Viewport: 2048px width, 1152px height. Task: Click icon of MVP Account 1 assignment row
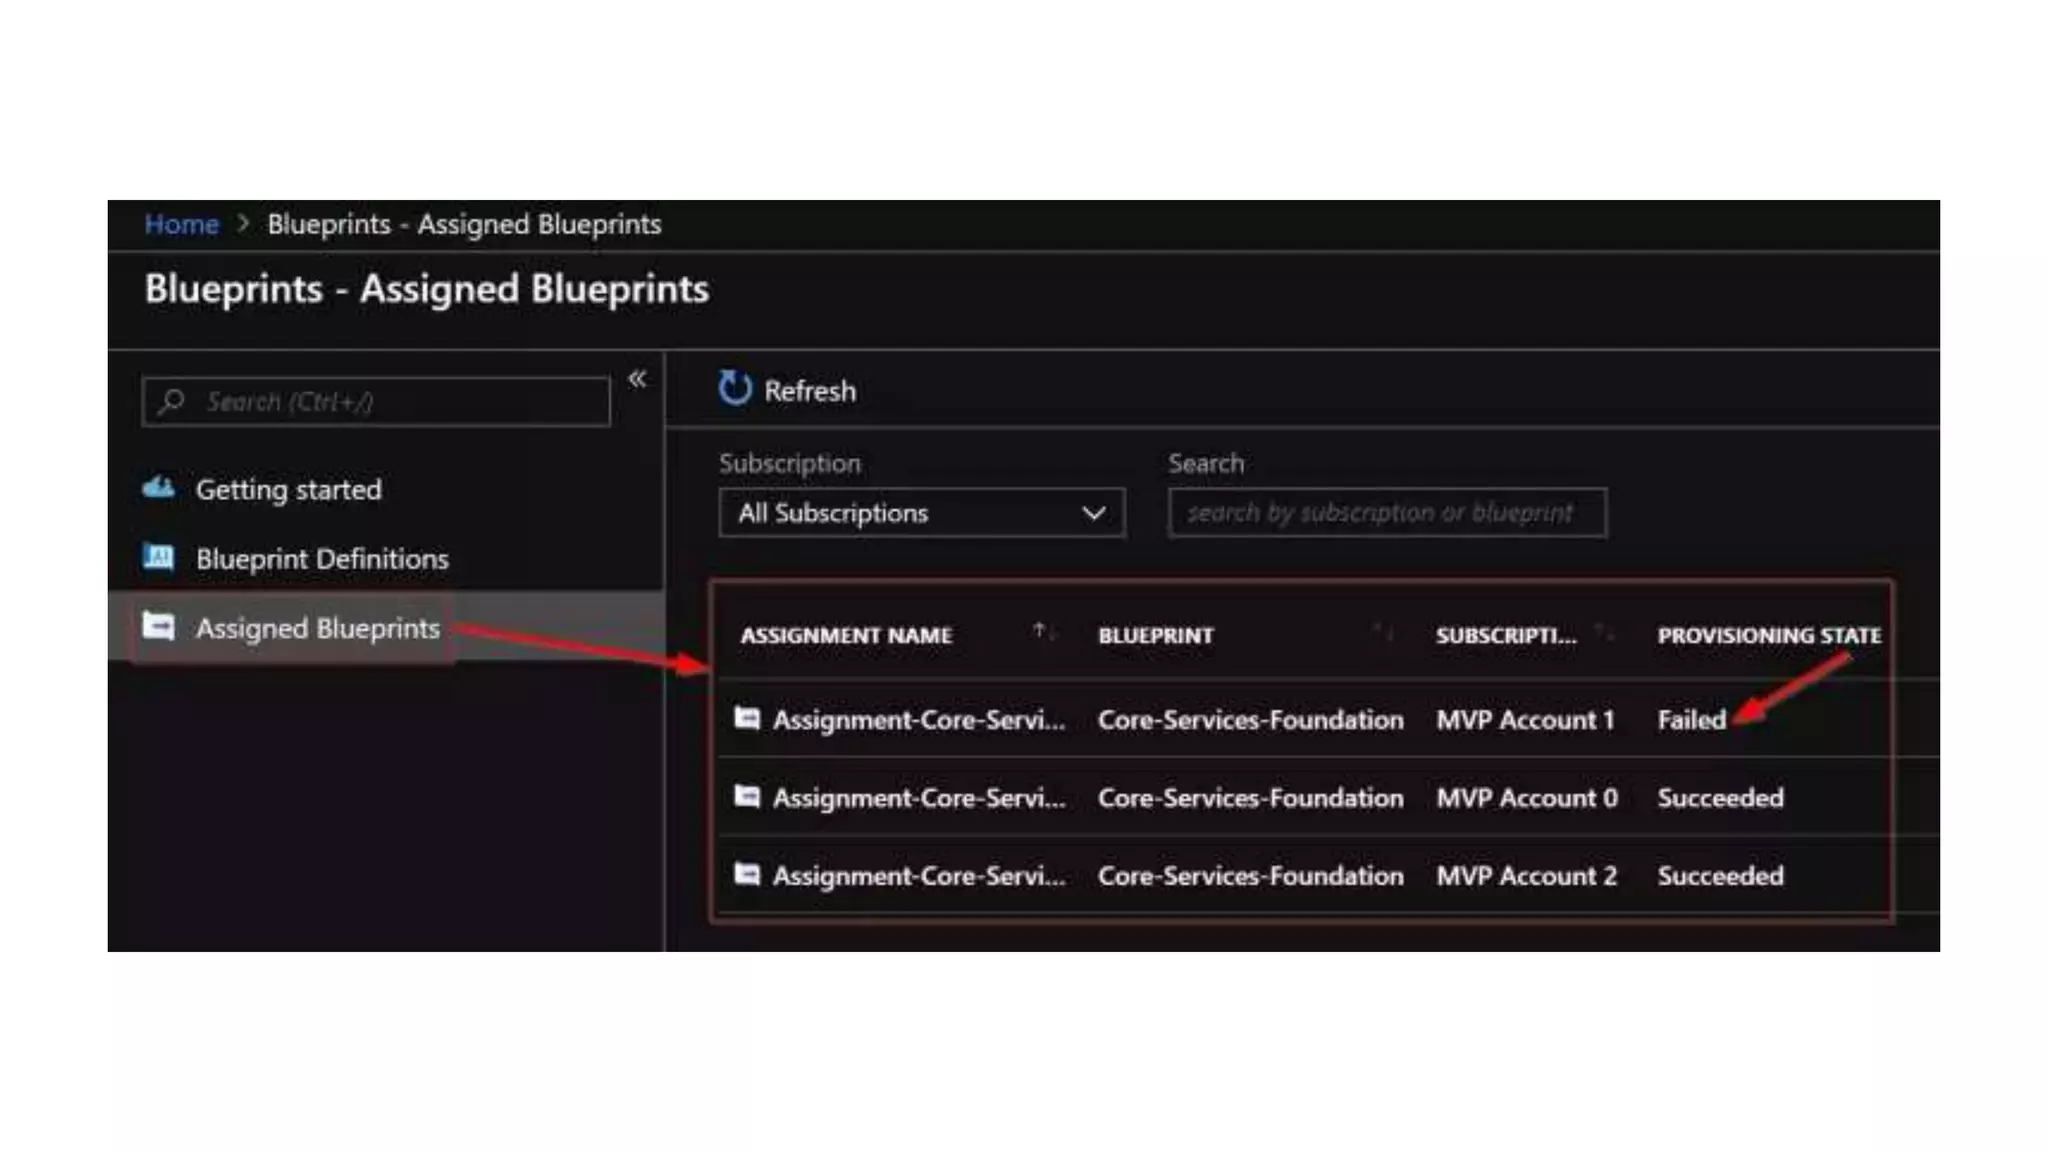click(x=747, y=718)
